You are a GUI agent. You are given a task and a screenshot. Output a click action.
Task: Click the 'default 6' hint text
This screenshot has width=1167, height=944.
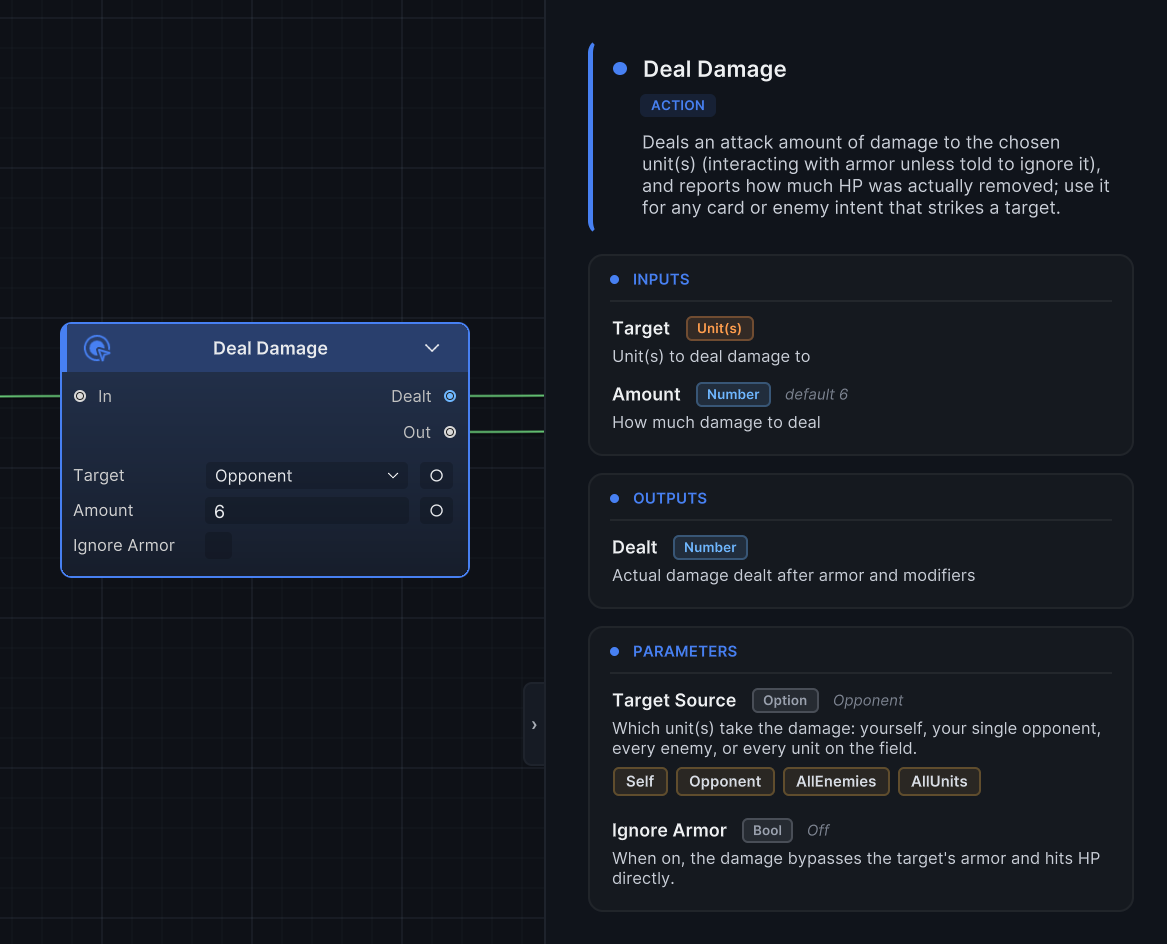[816, 395]
